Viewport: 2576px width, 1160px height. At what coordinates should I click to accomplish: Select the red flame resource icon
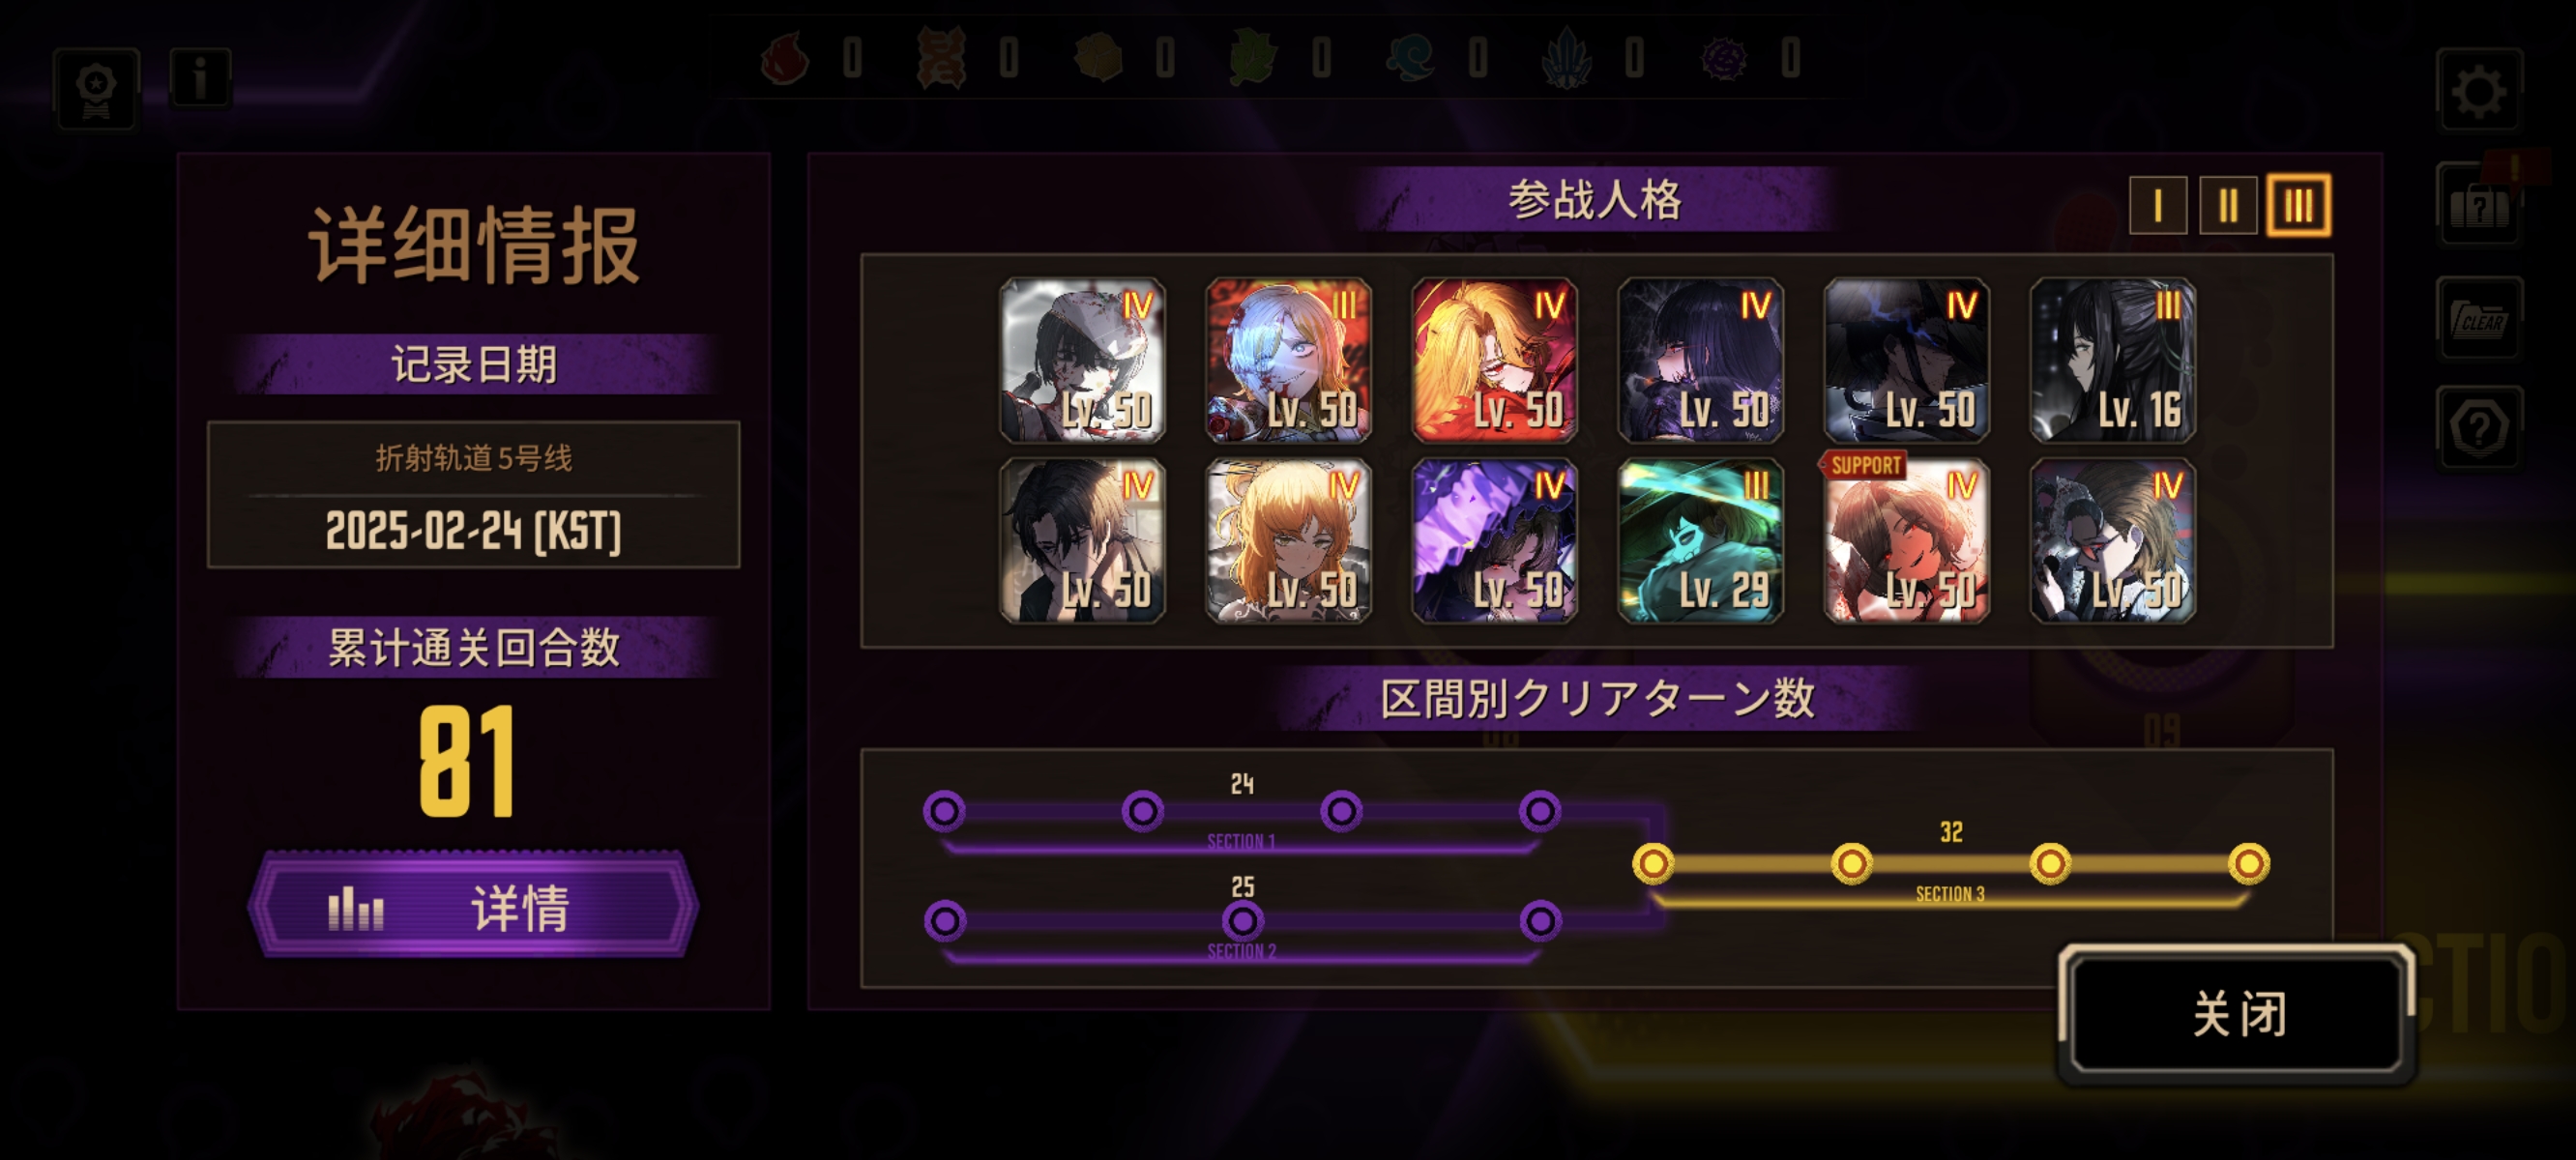[x=786, y=58]
